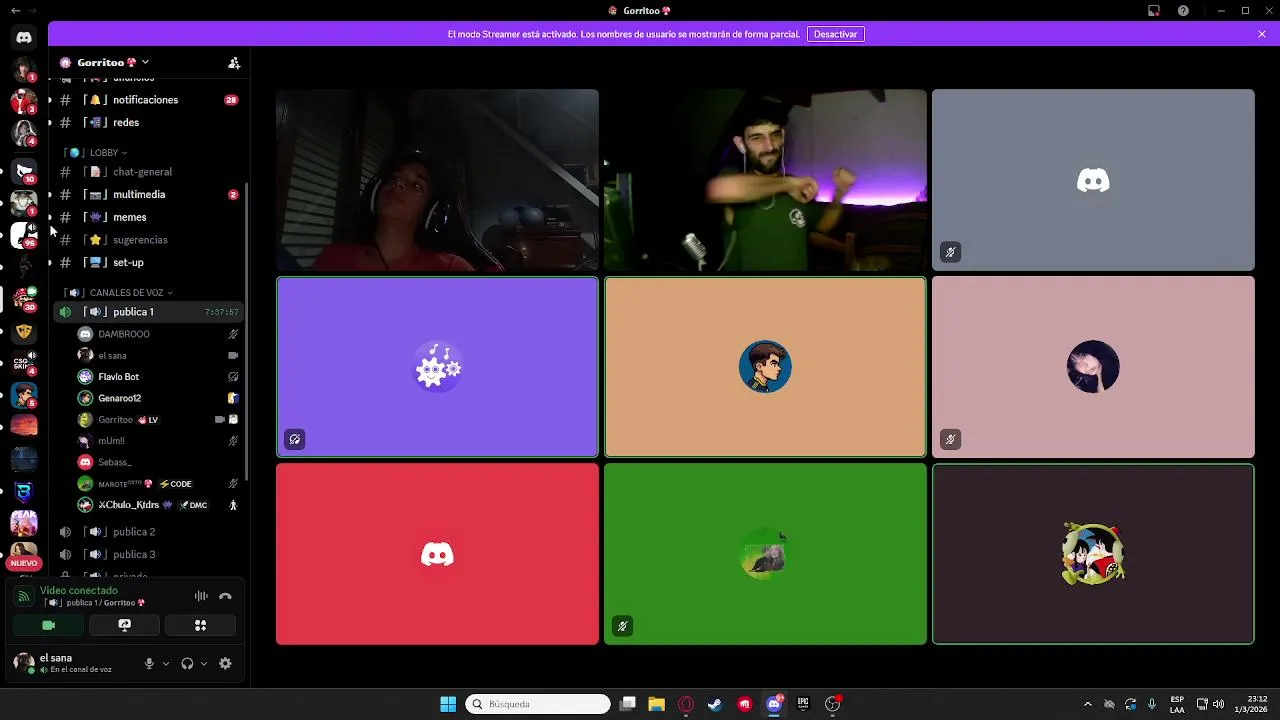Focus the webcam tile of man in green shirt

pos(765,180)
